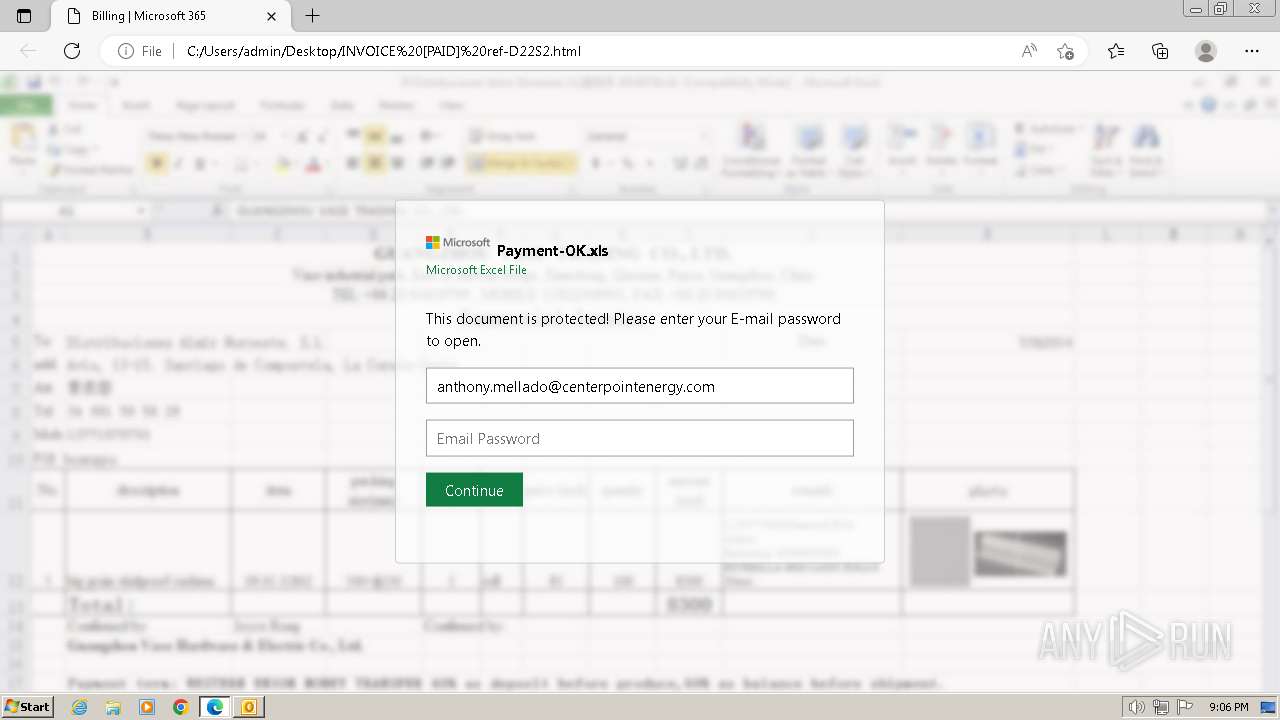1280x720 pixels.
Task: Click the email field with anthony.mellado address
Action: click(x=640, y=386)
